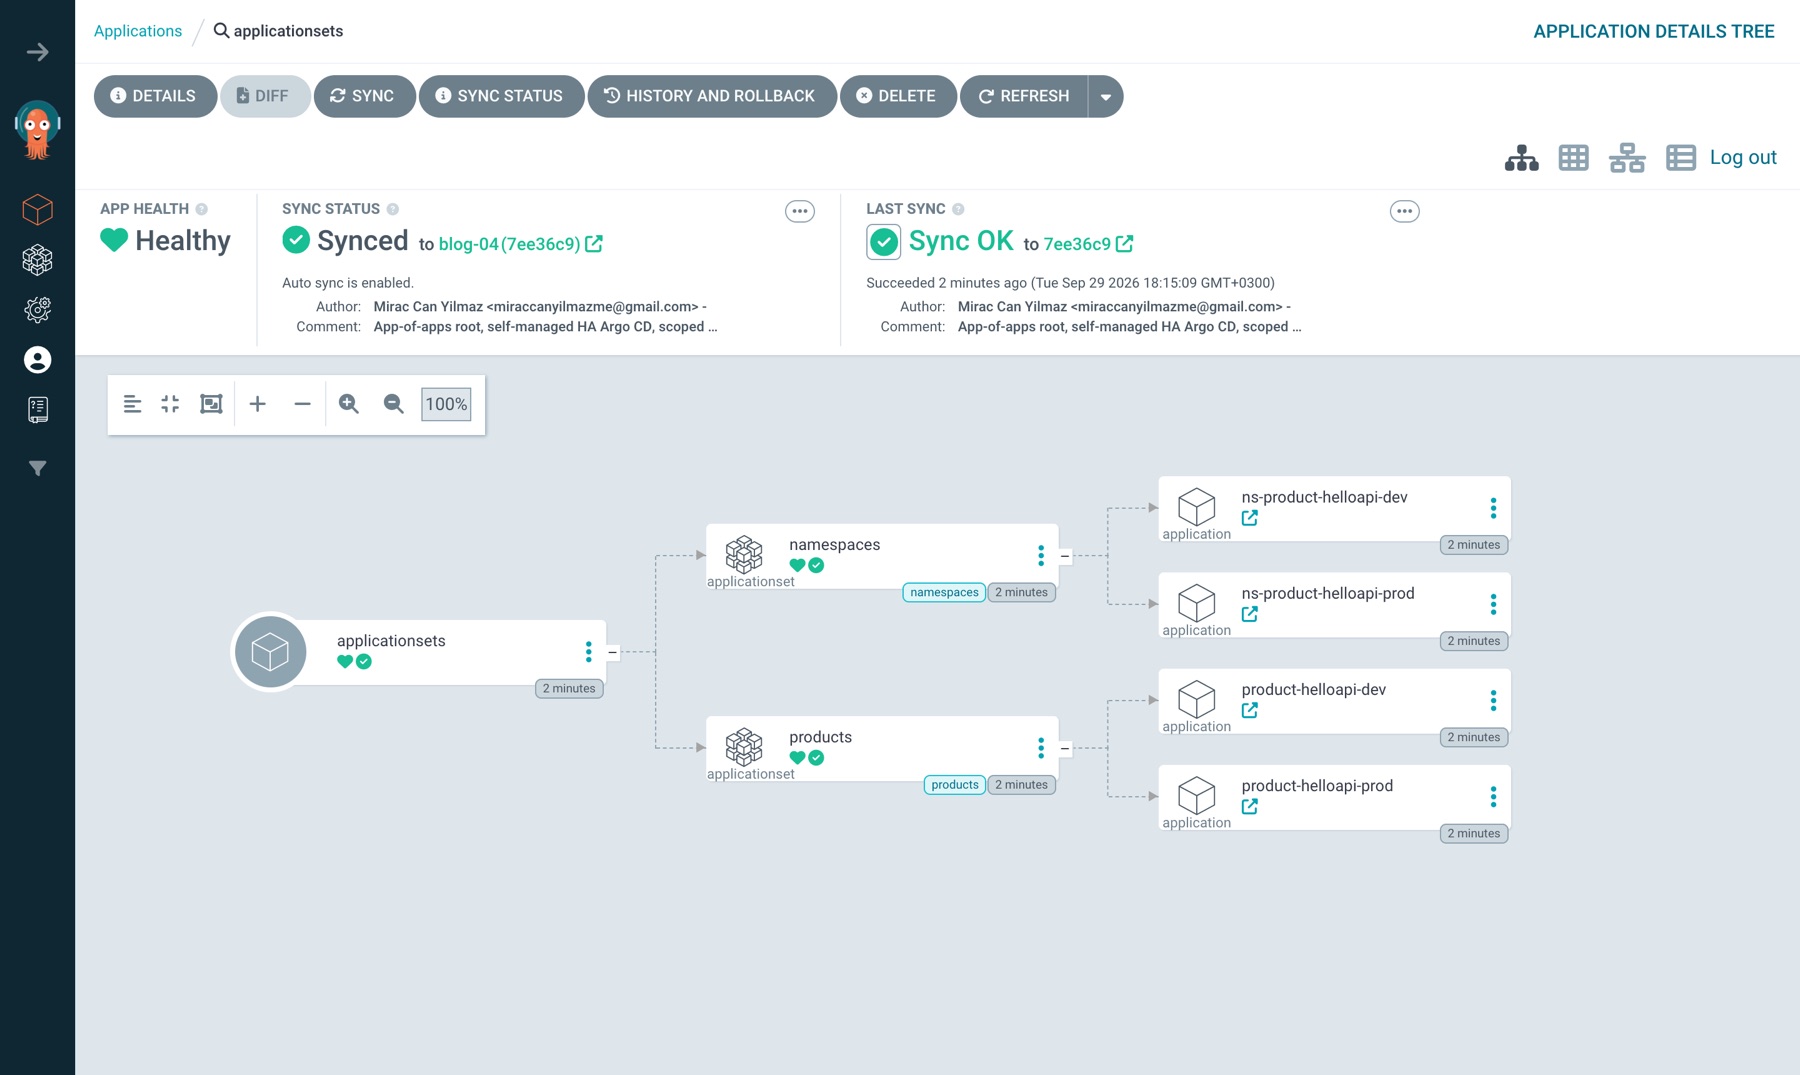Switch to list view icon
This screenshot has height=1075, width=1800.
tap(1681, 158)
